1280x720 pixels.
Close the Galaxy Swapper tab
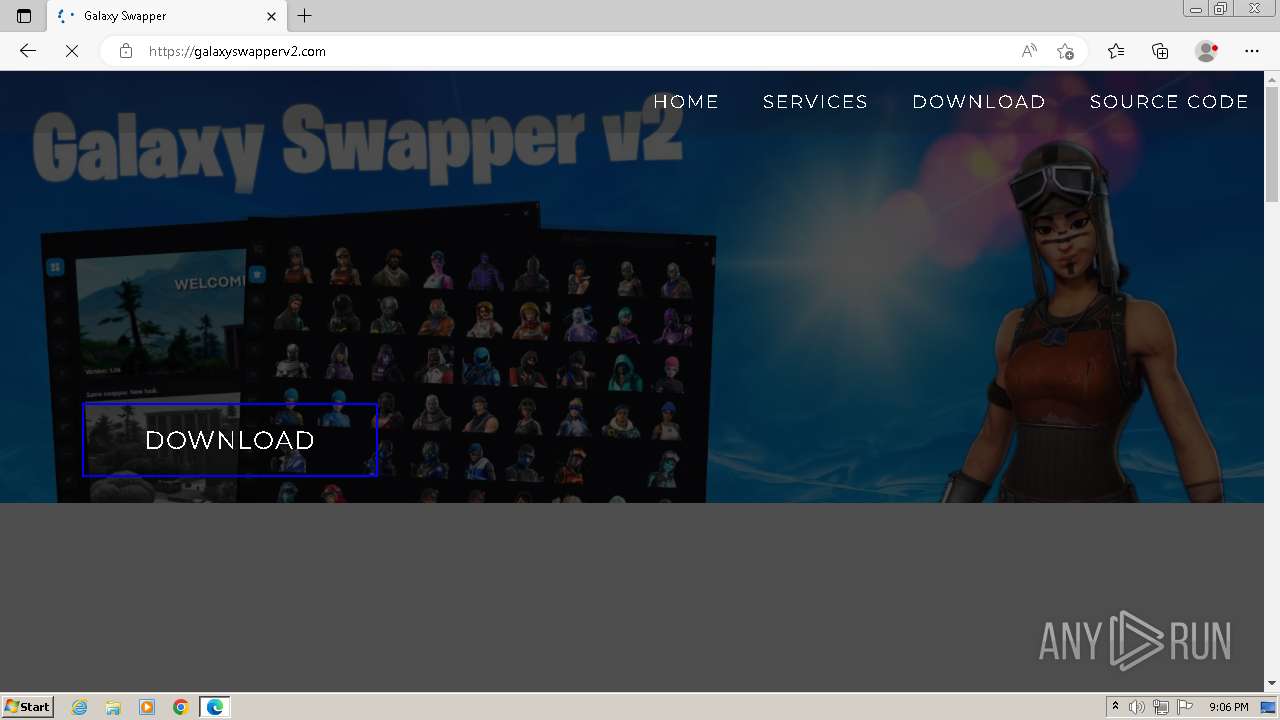272,16
